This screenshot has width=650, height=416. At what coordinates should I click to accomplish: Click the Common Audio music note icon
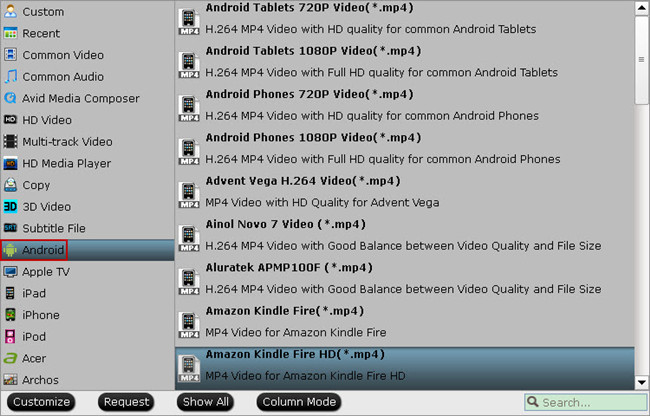pyautogui.click(x=10, y=76)
